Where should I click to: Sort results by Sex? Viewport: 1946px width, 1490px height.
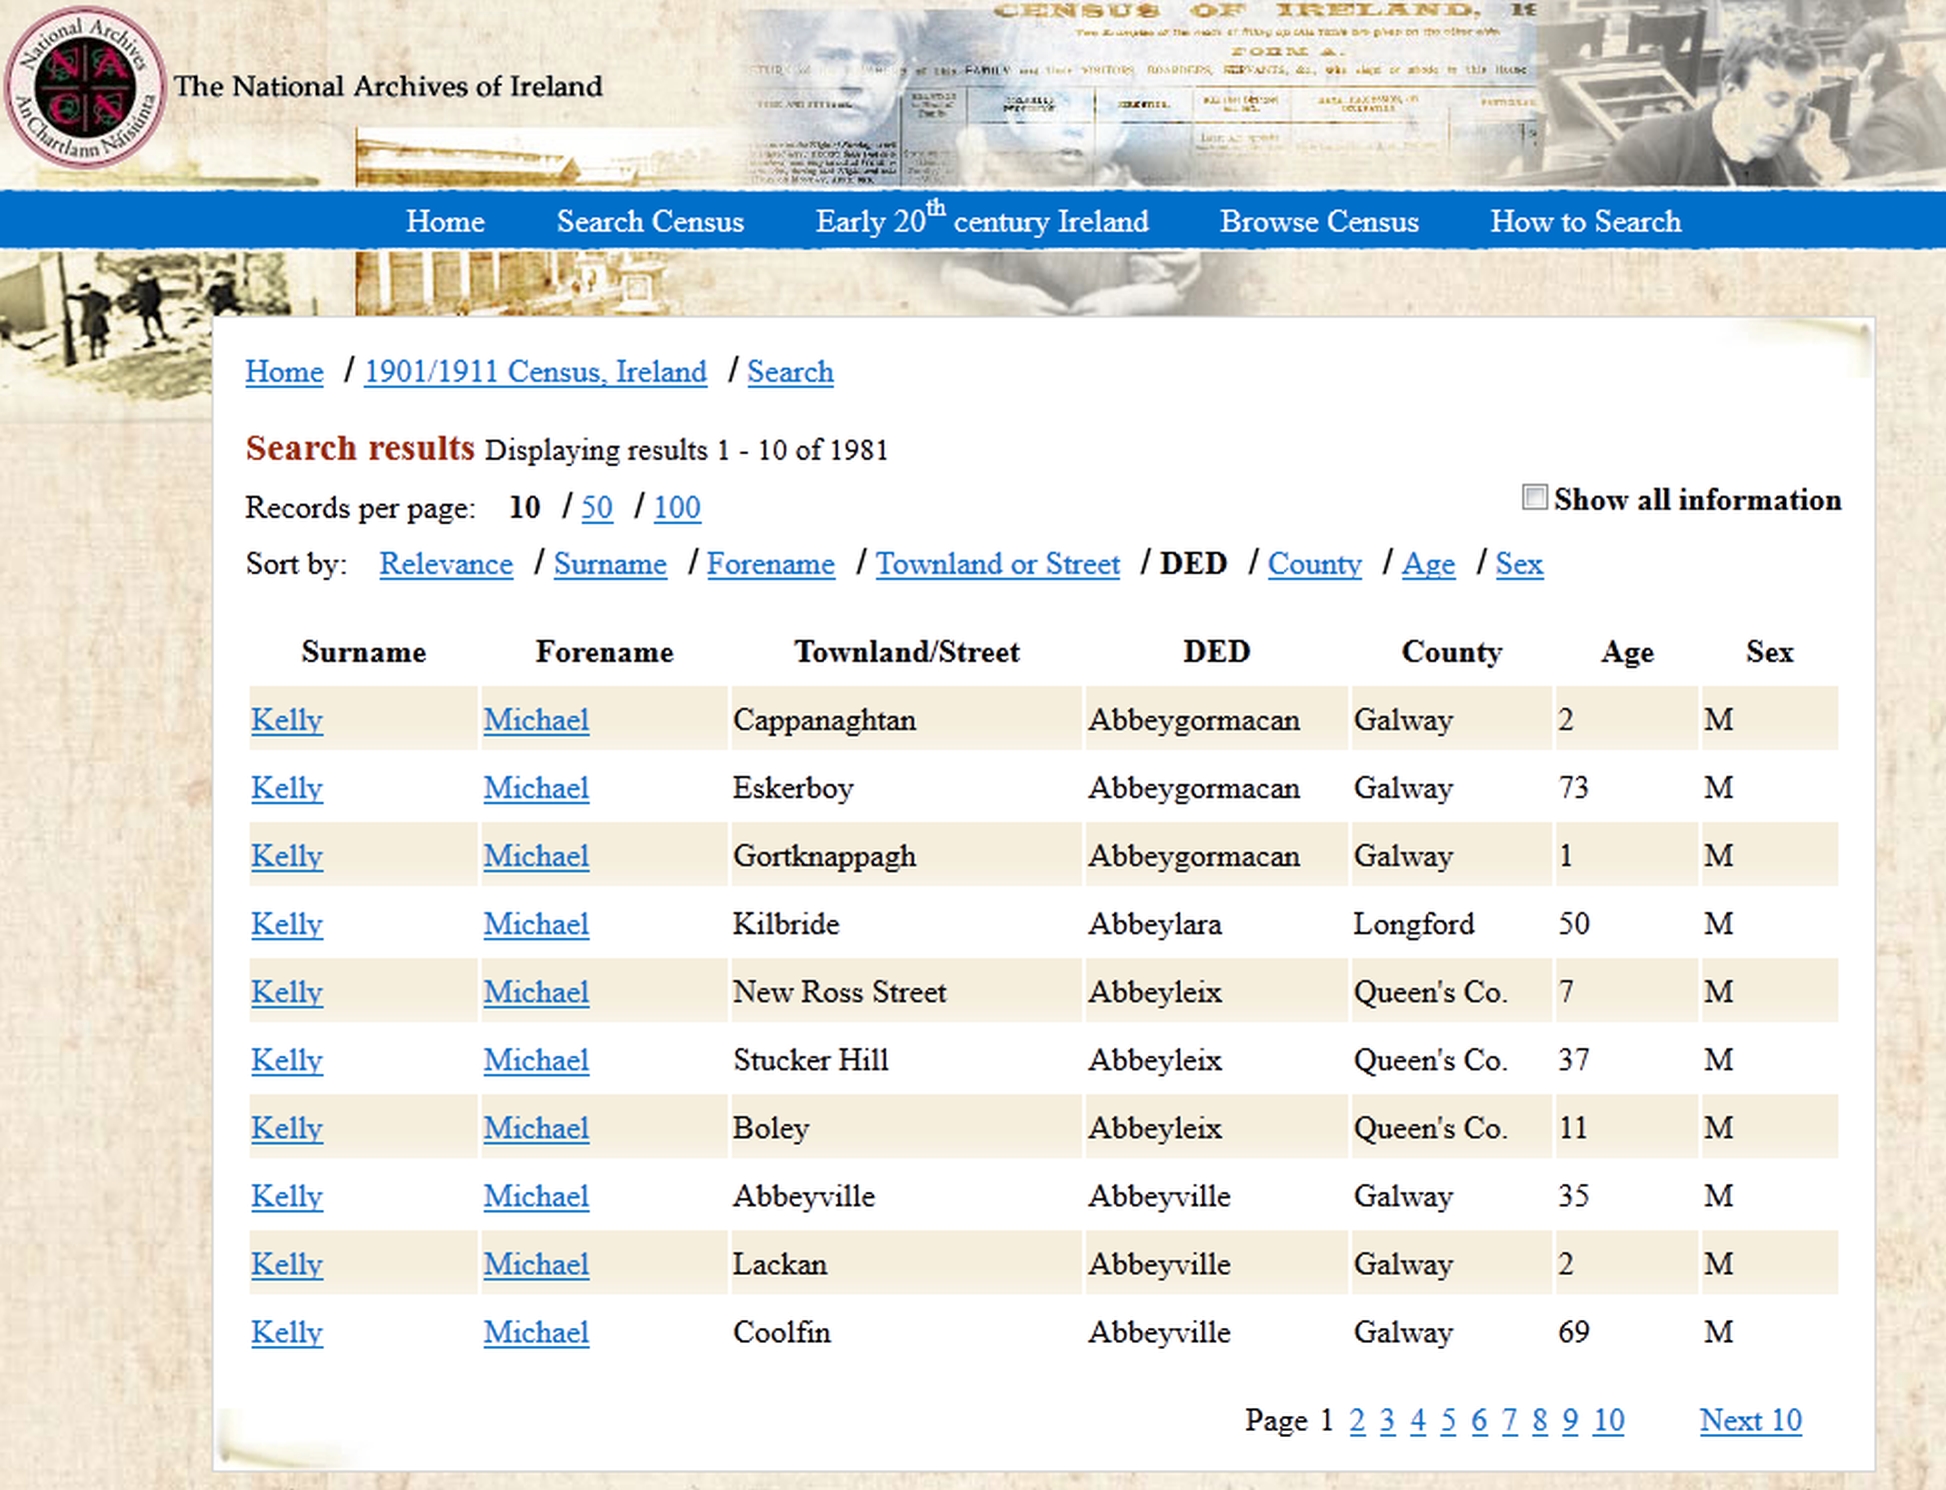[x=1519, y=563]
